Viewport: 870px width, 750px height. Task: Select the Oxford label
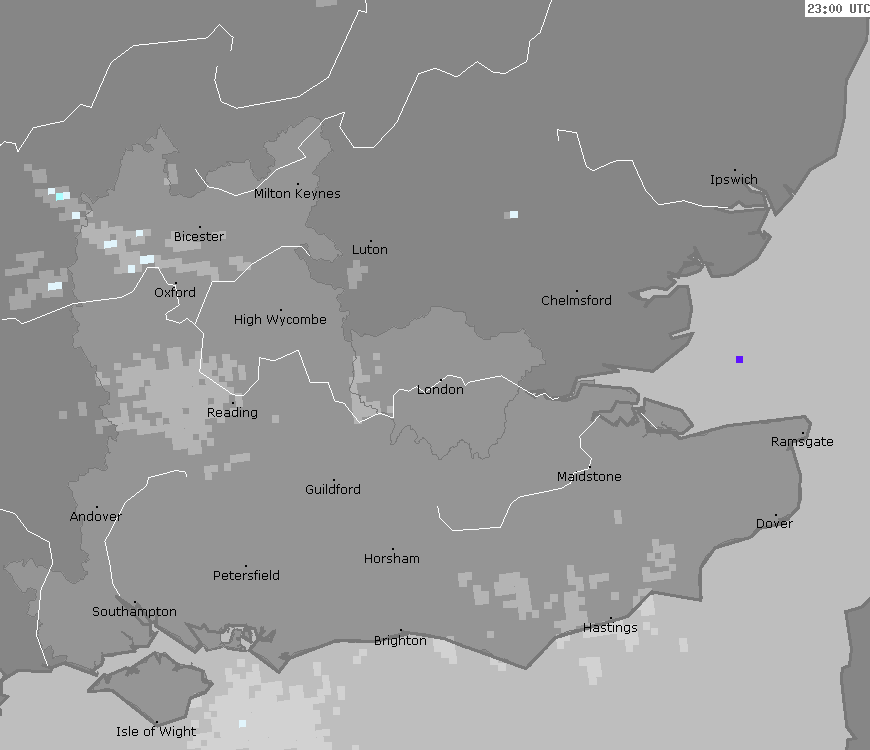point(175,292)
